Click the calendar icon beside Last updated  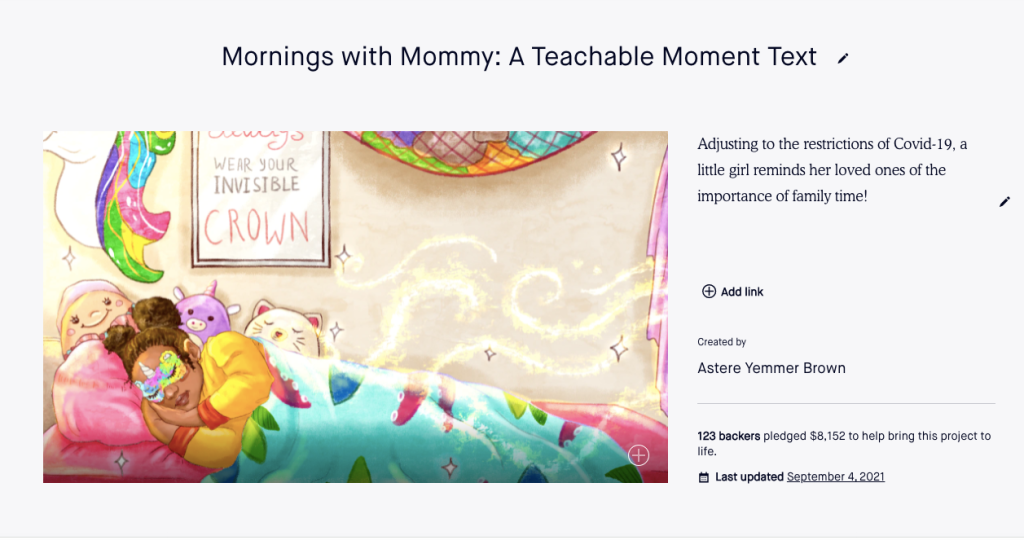[x=704, y=477]
